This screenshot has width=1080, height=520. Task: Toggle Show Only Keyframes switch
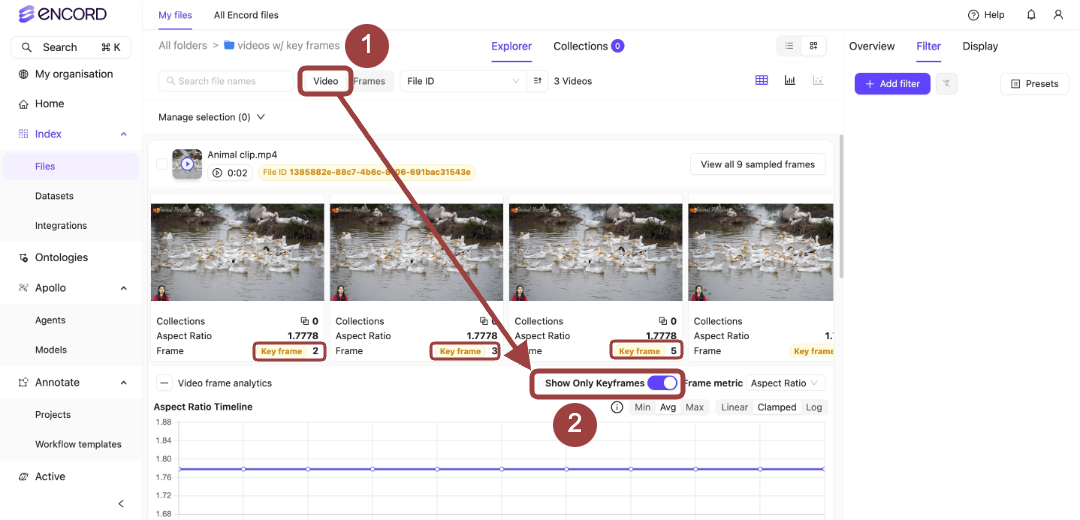coord(662,383)
